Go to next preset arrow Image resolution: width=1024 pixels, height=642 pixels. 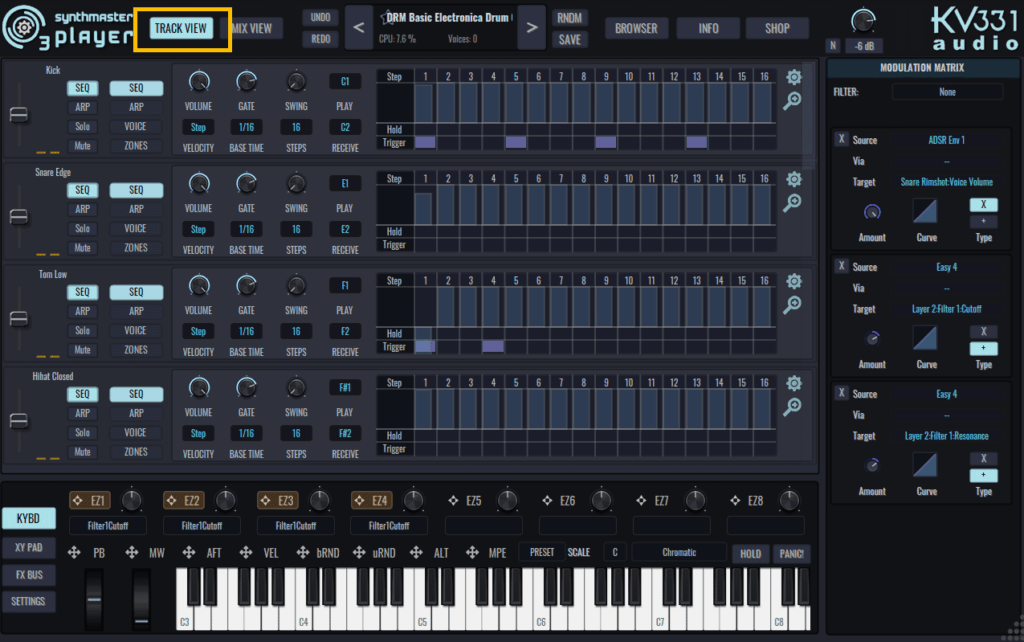point(532,27)
